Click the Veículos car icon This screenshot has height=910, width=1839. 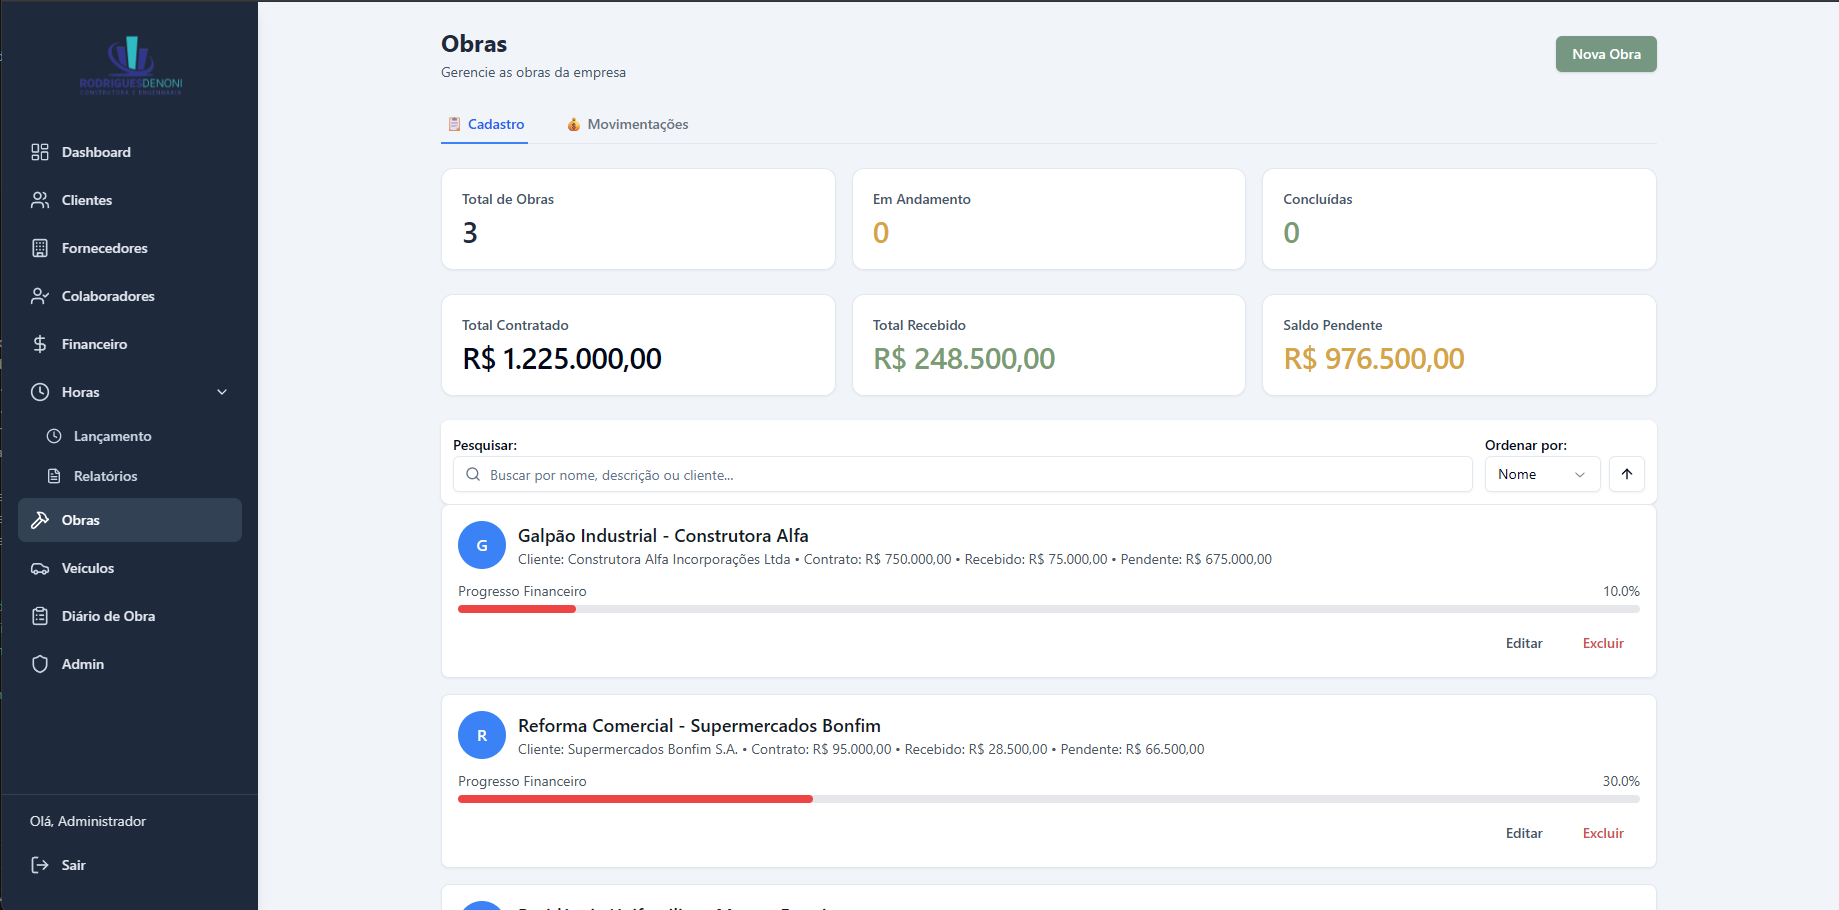coord(40,568)
